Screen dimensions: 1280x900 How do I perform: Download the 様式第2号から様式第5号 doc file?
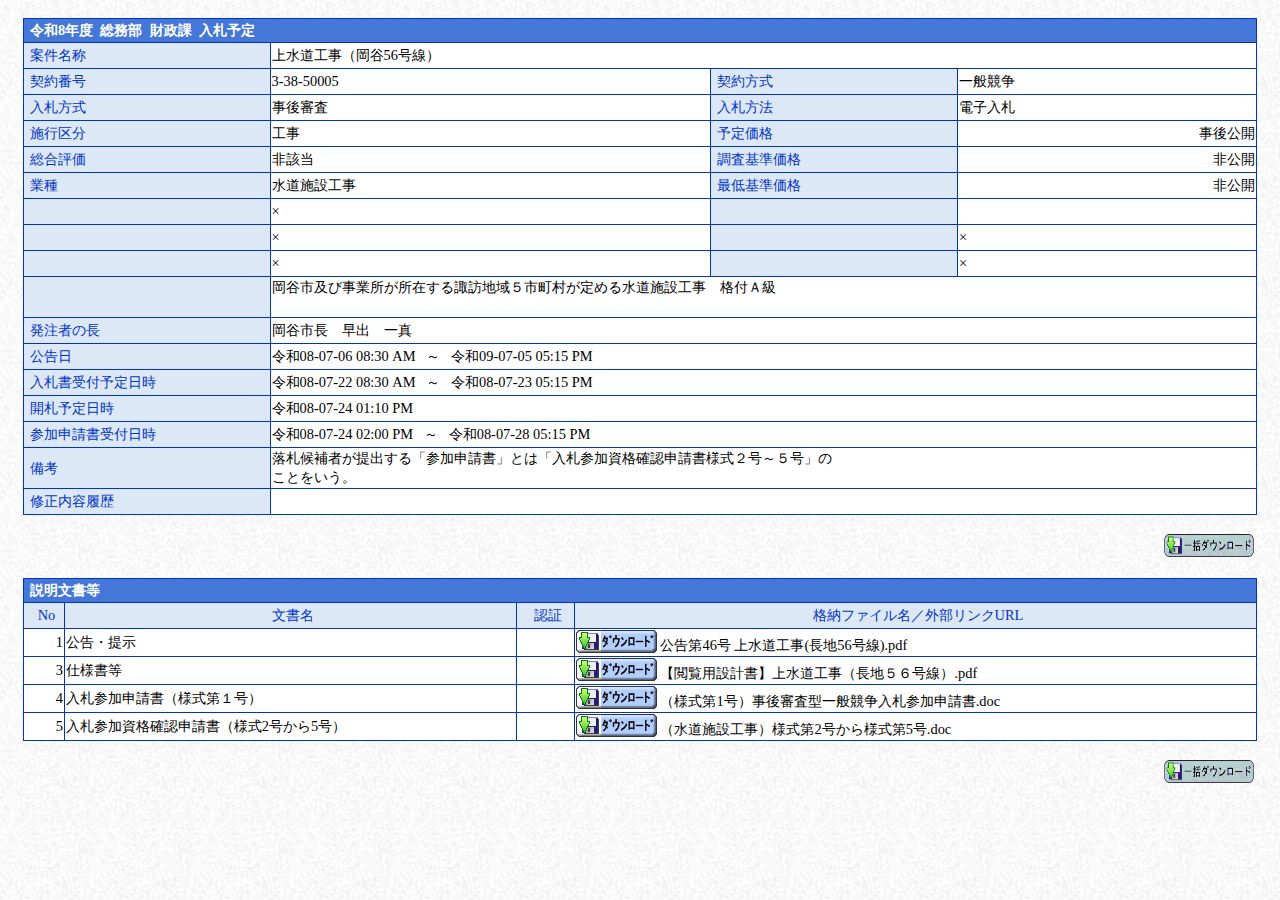tap(616, 726)
